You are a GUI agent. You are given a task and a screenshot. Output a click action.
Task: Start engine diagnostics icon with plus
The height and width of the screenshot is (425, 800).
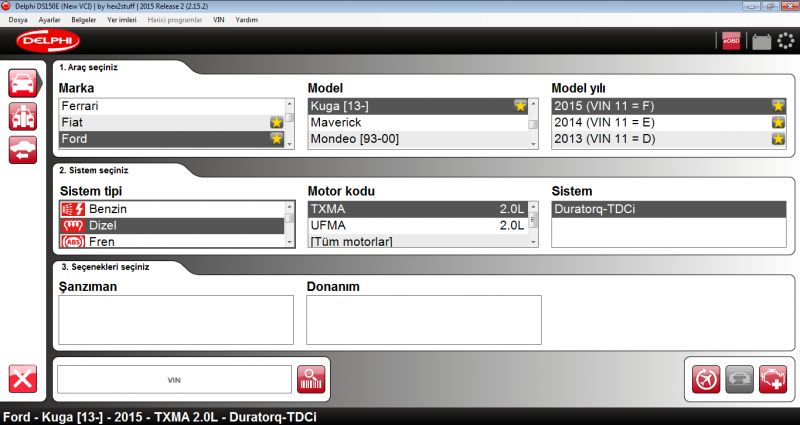[x=773, y=380]
